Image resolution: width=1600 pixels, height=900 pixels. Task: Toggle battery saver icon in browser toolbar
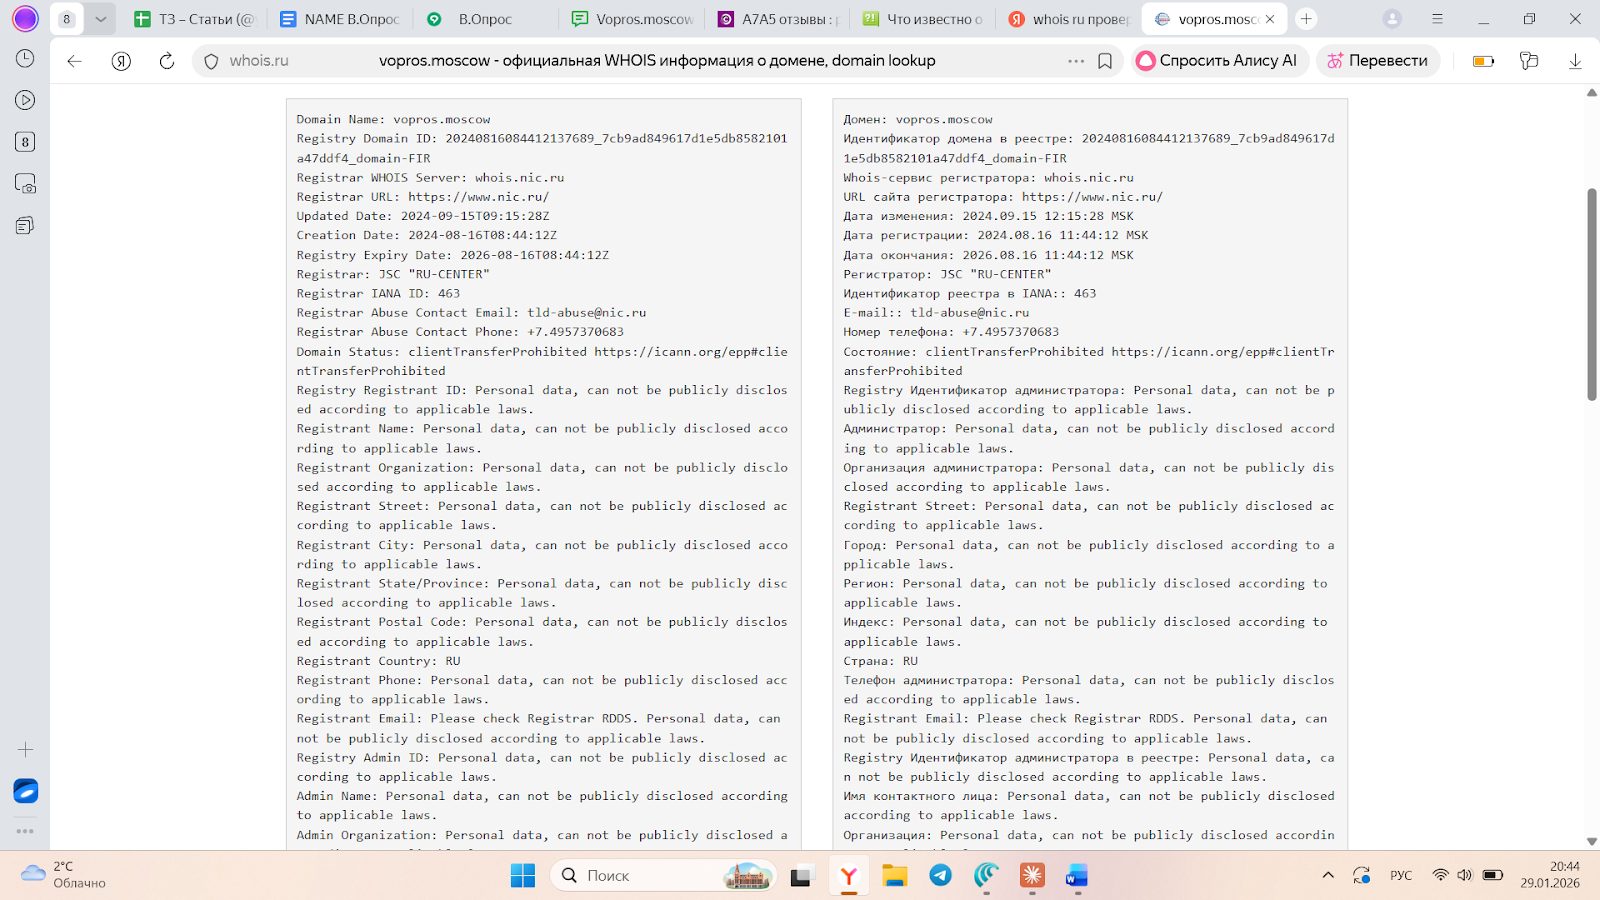tap(1483, 61)
